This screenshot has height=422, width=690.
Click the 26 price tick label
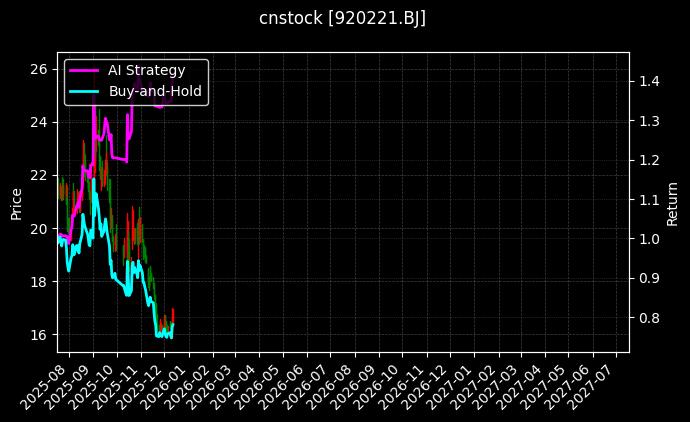(39, 69)
